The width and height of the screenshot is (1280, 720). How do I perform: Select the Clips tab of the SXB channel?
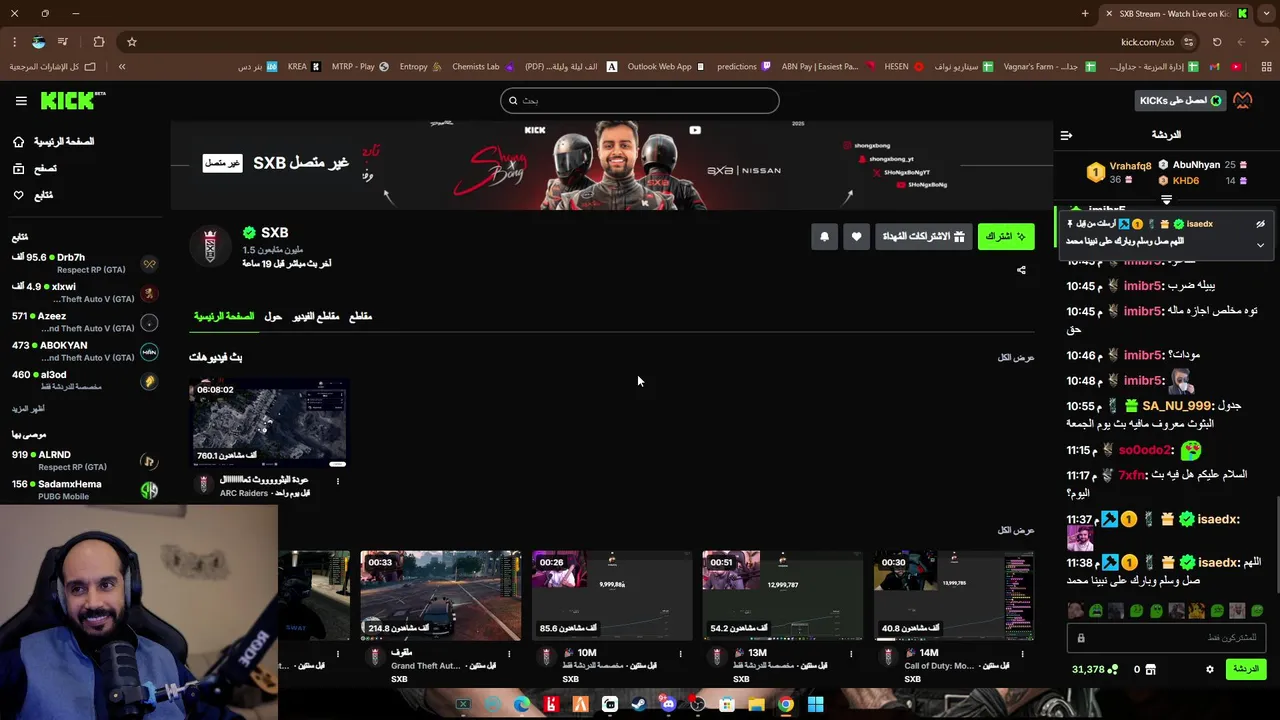(x=360, y=316)
